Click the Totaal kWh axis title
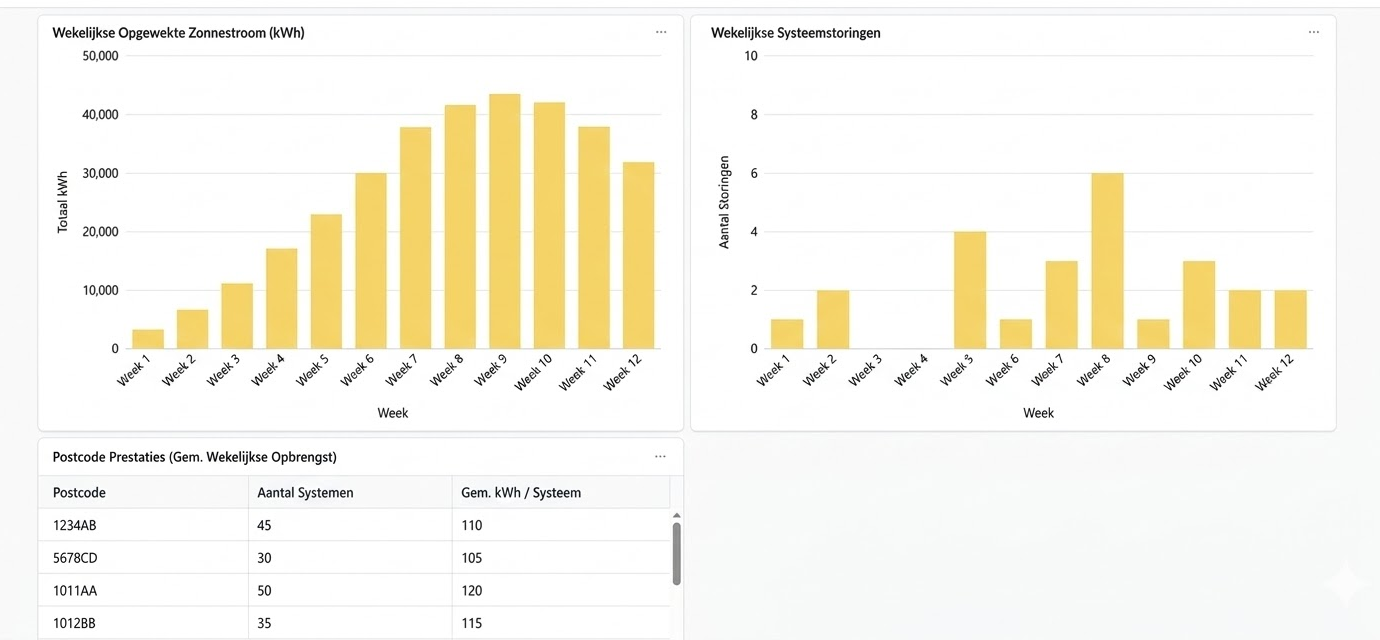This screenshot has width=1380, height=640. coord(61,201)
